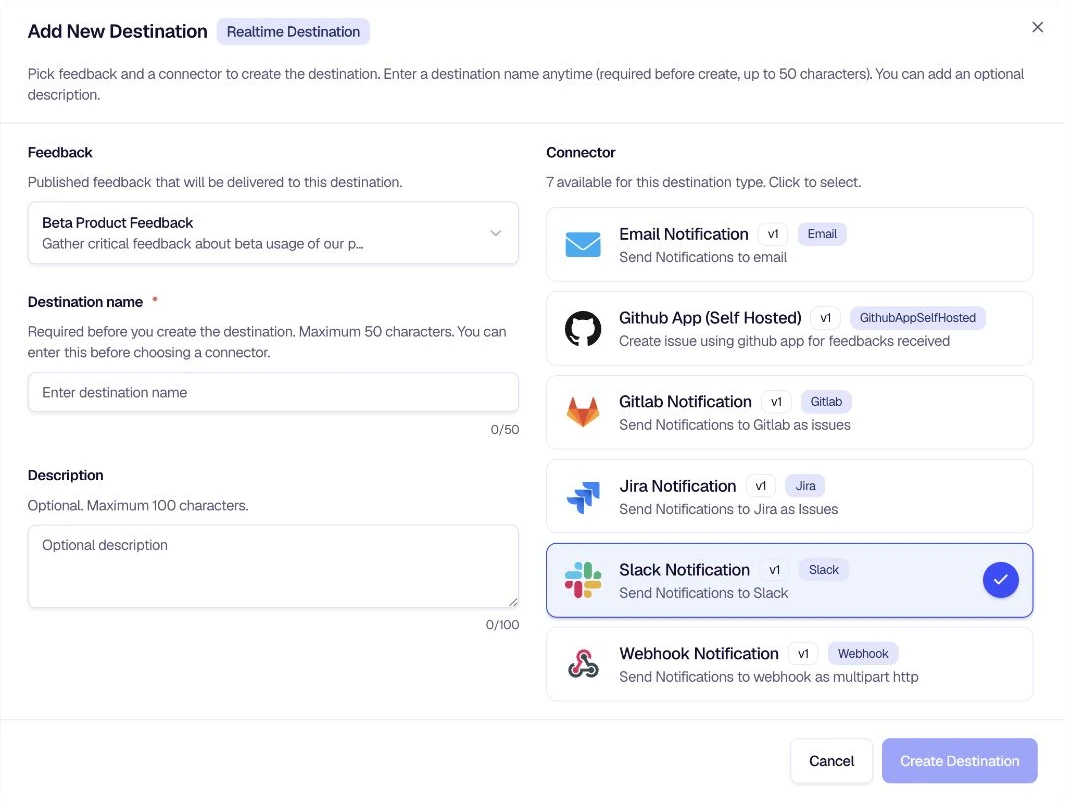This screenshot has height=801, width=1065.
Task: Click the Jira tag badge
Action: click(806, 486)
